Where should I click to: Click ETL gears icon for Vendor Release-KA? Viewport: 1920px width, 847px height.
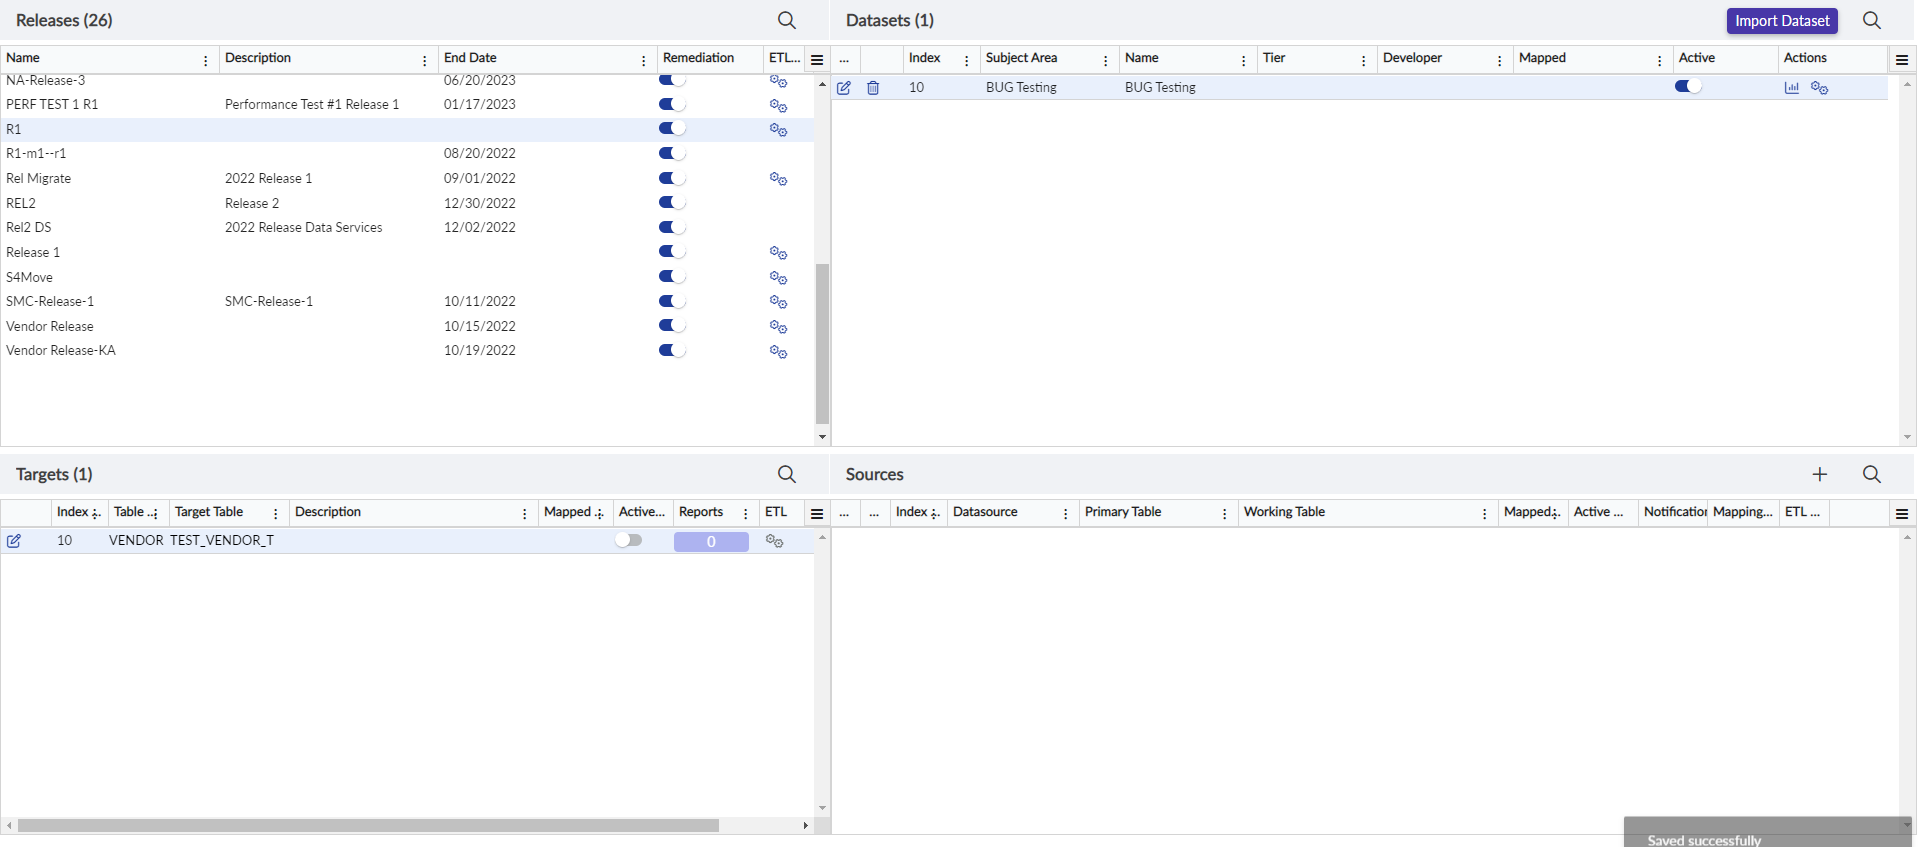click(x=779, y=351)
